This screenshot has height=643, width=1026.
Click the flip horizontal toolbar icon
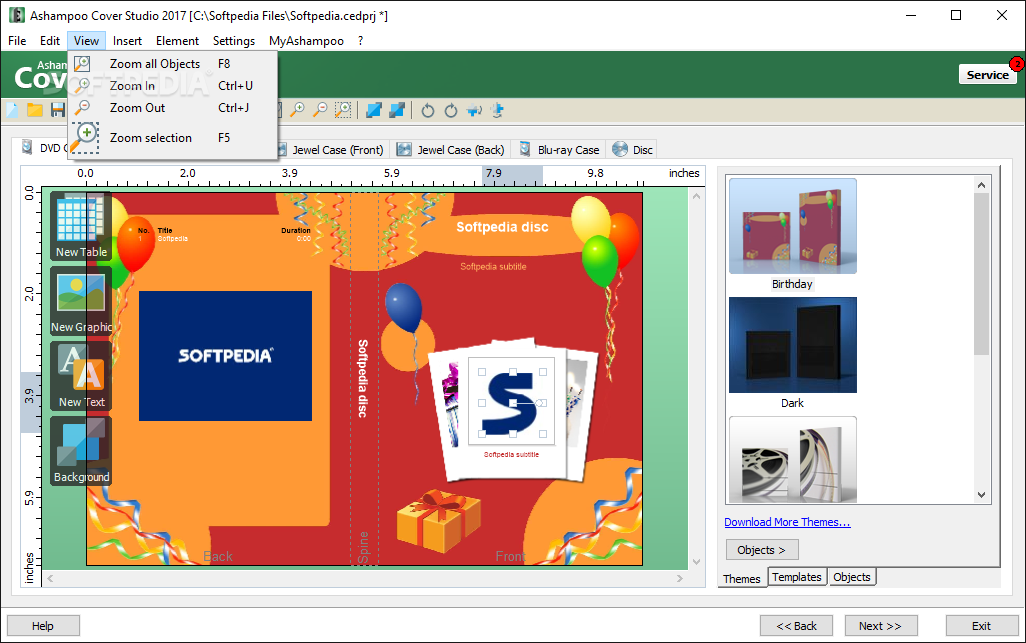tap(474, 111)
